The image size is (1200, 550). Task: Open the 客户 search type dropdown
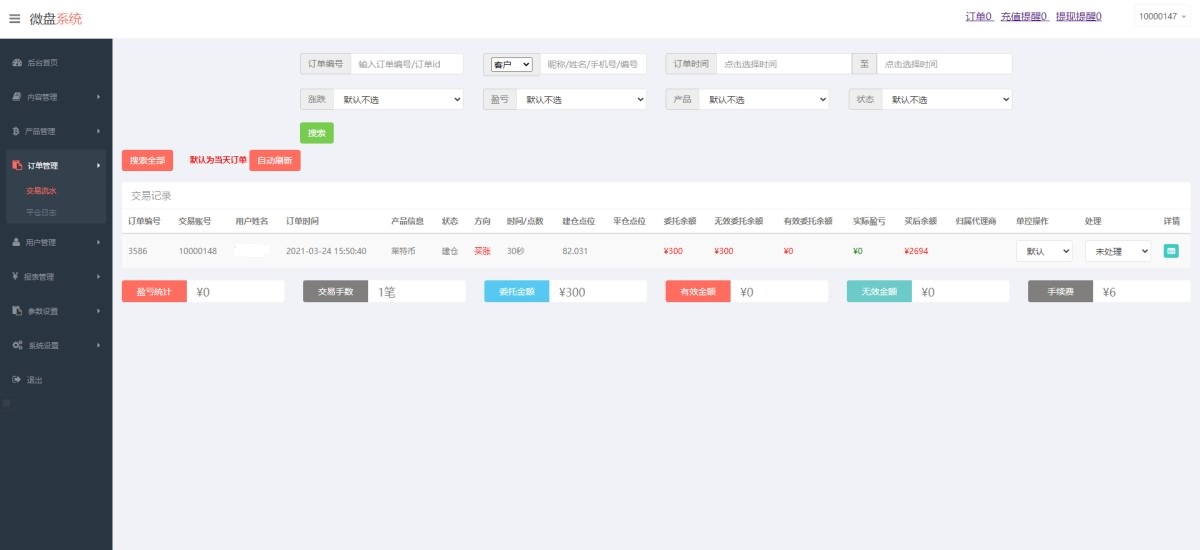(x=512, y=64)
